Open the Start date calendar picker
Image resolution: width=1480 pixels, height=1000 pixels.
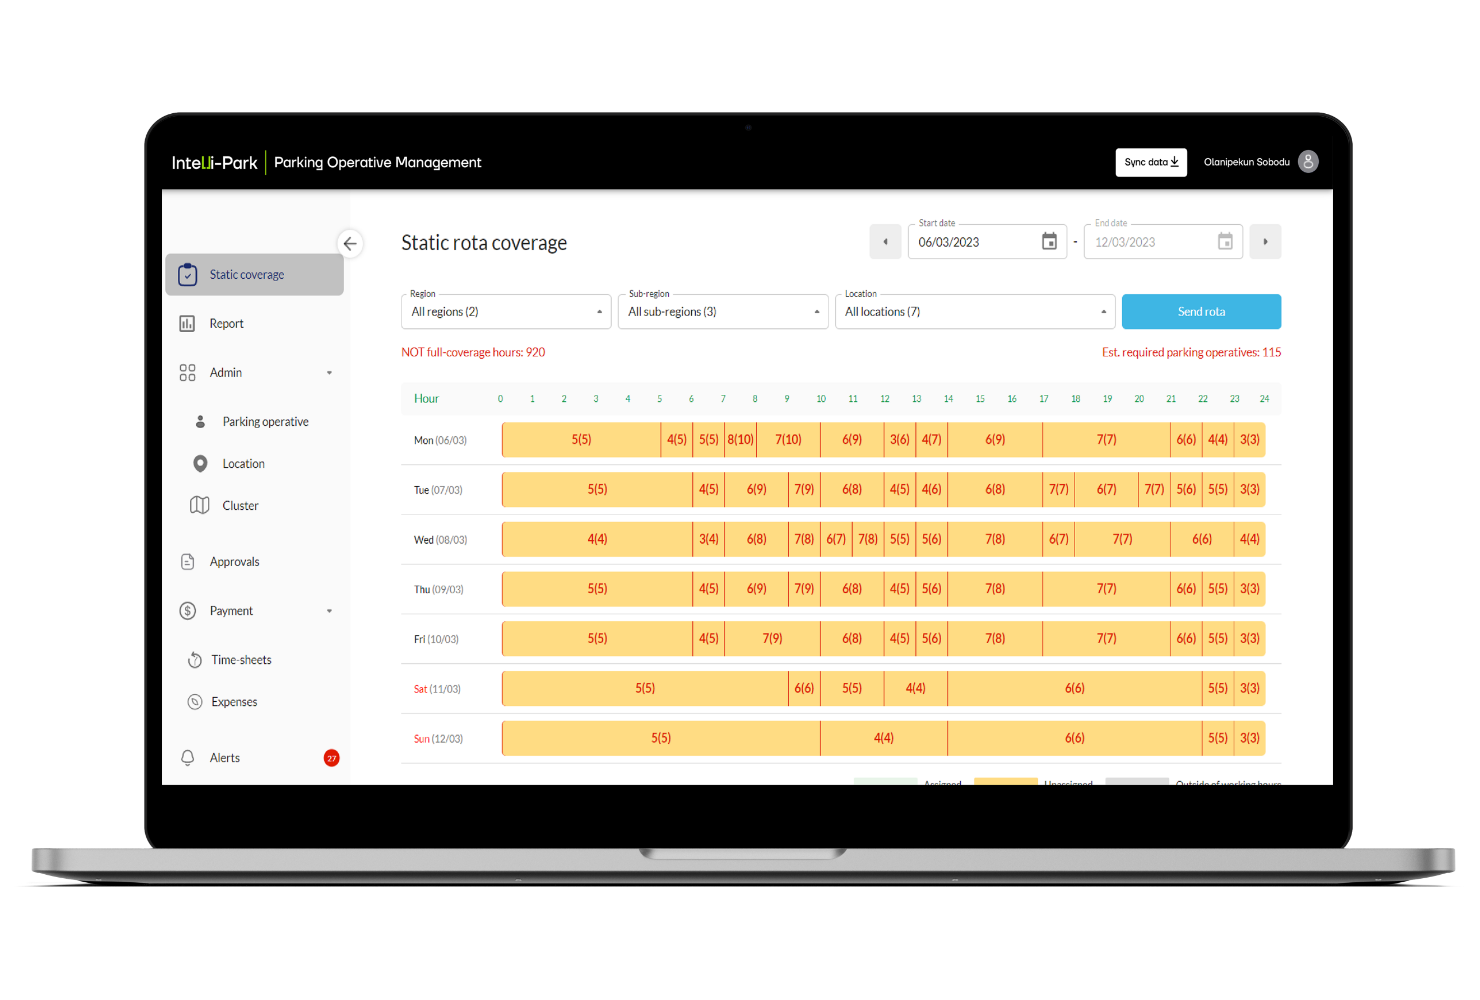(1049, 242)
